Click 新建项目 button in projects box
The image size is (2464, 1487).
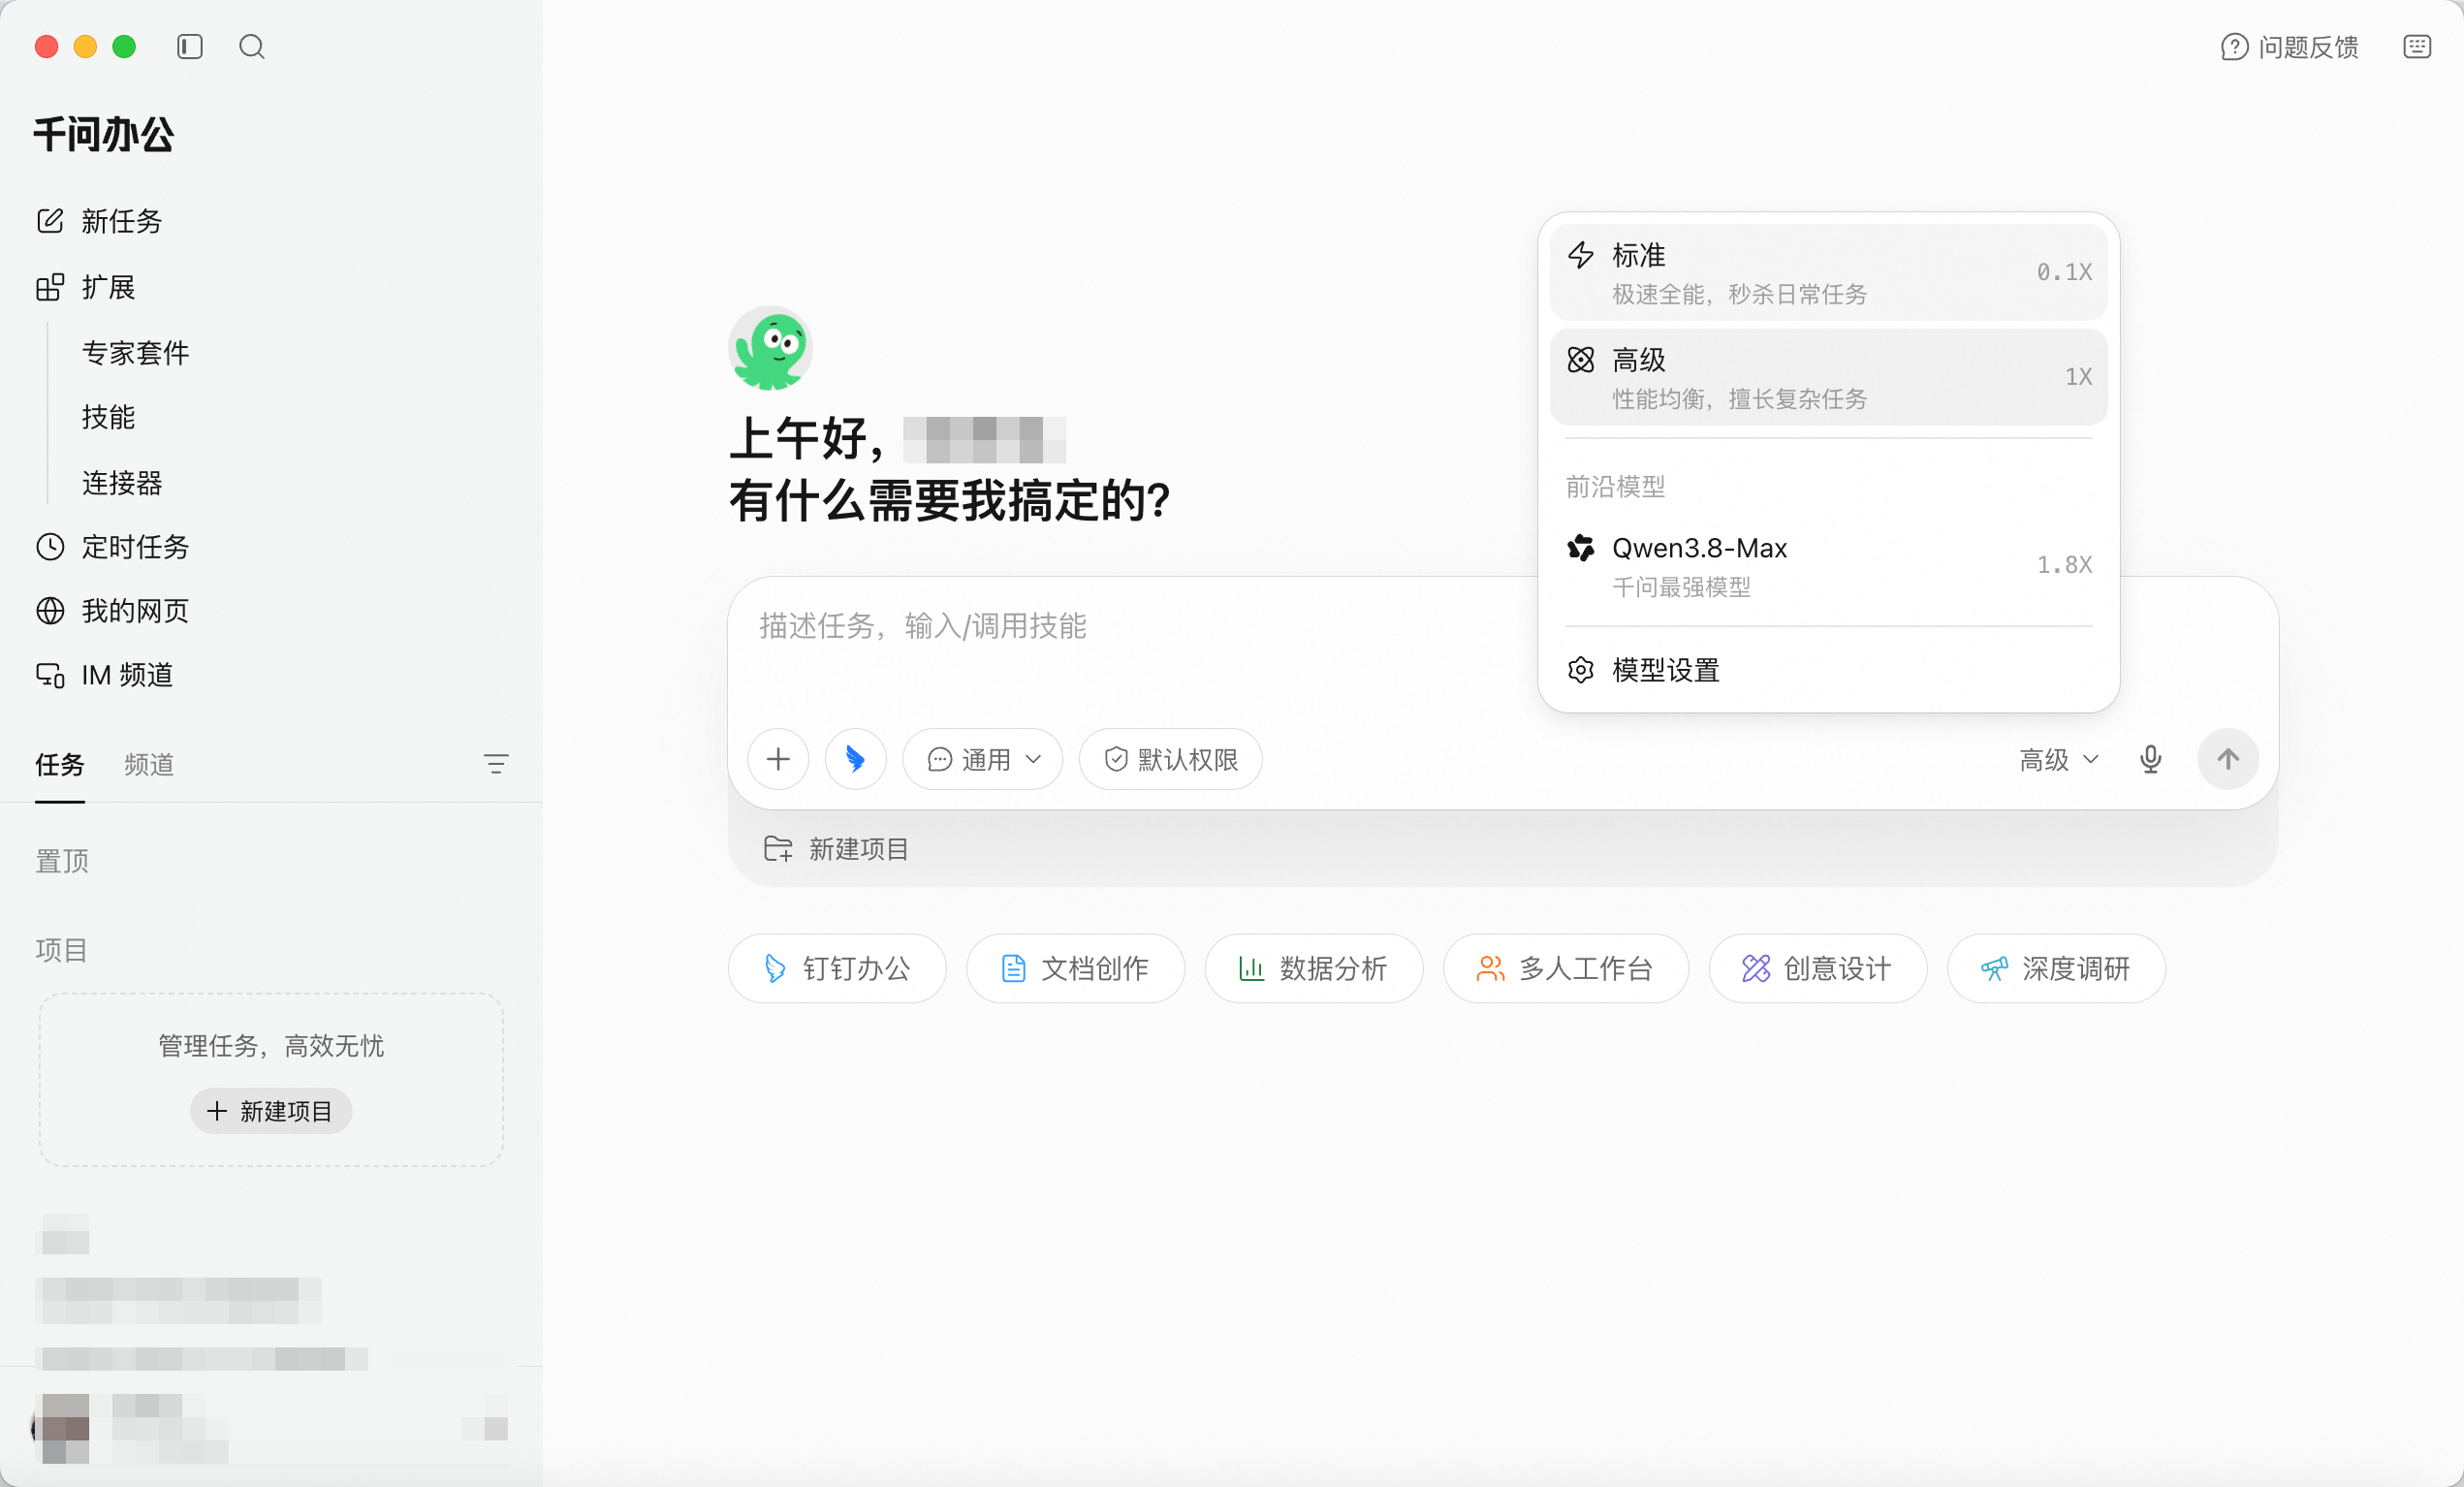[270, 1111]
